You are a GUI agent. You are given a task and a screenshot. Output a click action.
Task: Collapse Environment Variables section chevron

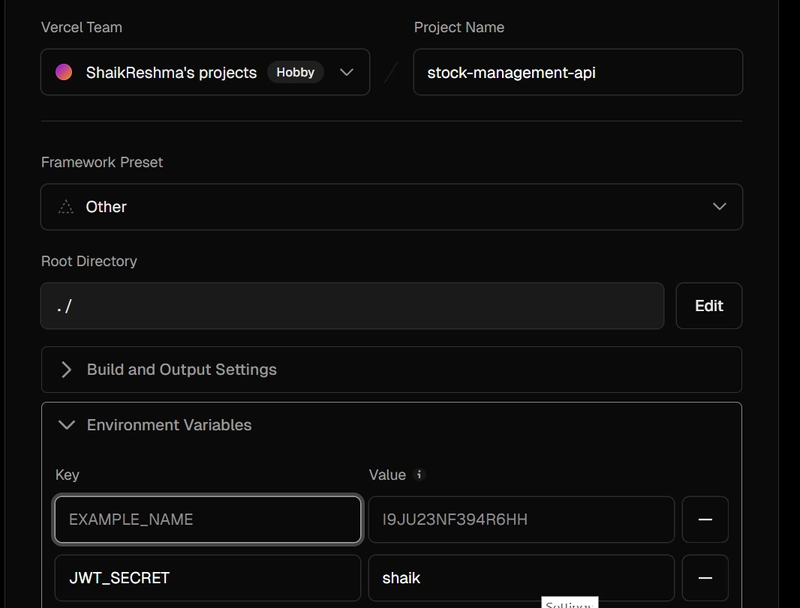(67, 425)
